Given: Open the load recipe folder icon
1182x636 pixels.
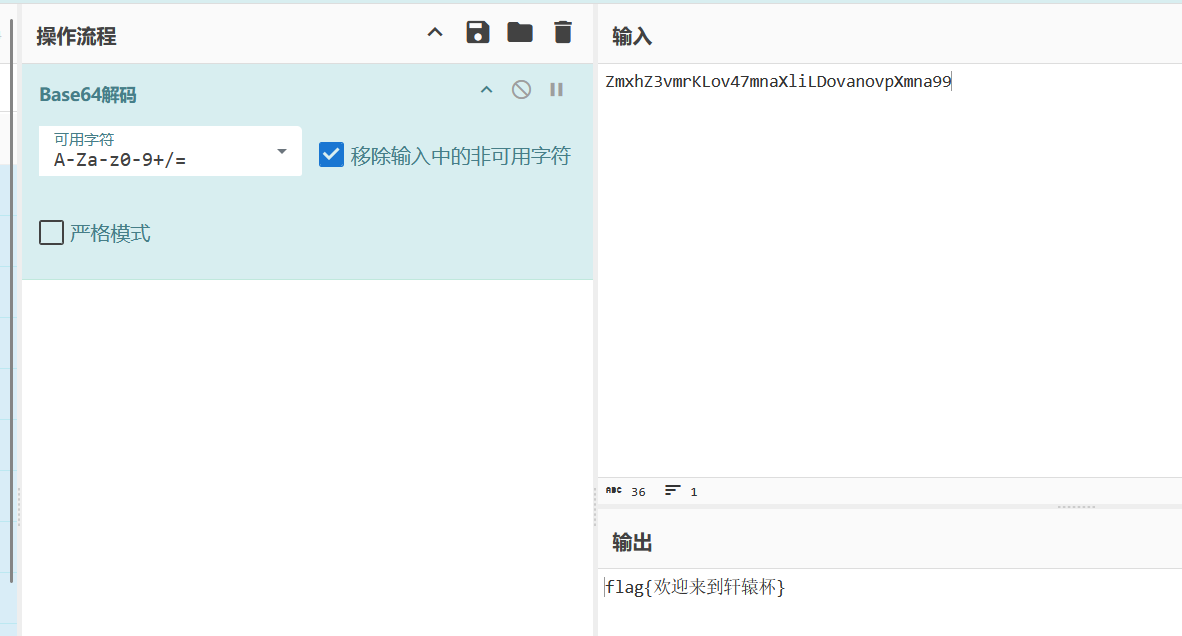Looking at the screenshot, I should [x=520, y=33].
